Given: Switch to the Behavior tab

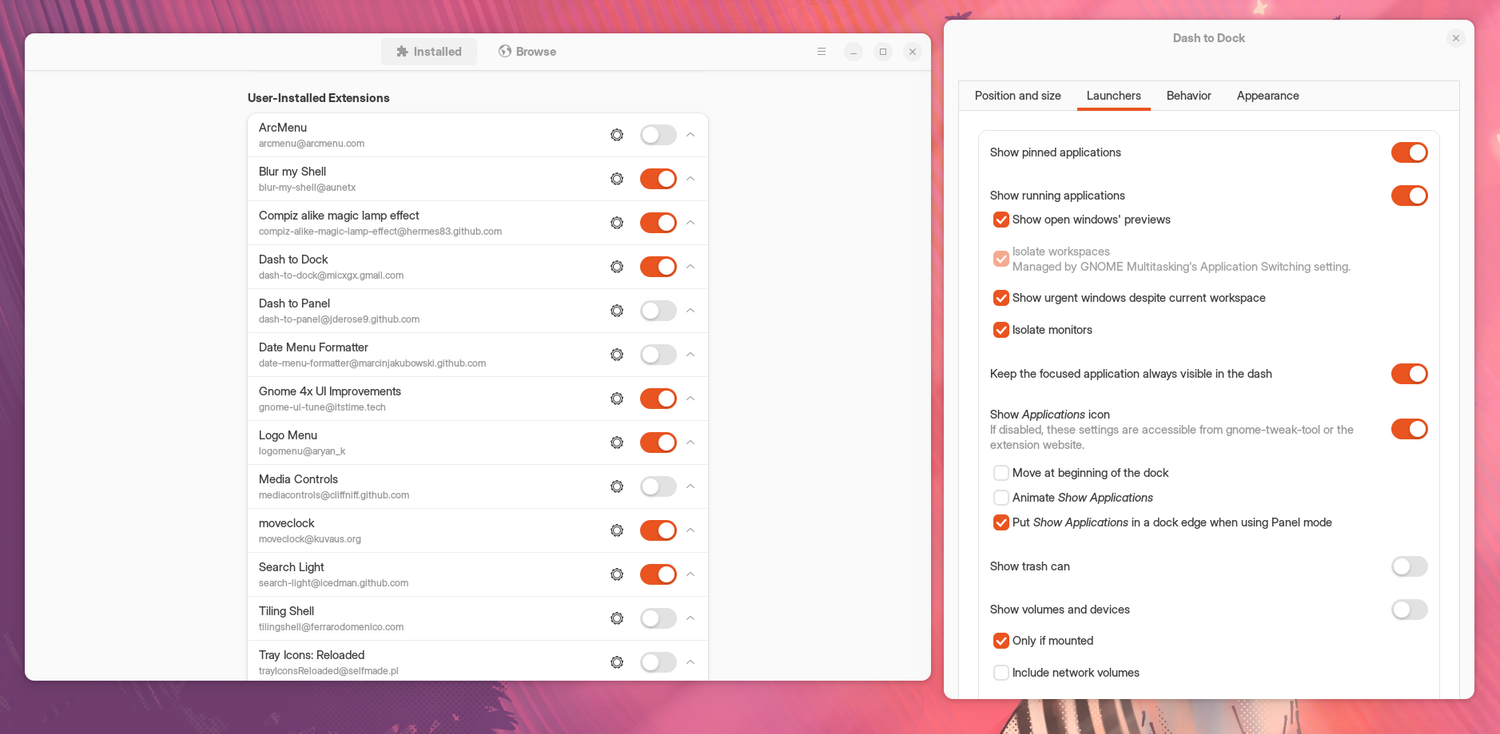Looking at the screenshot, I should coord(1188,96).
